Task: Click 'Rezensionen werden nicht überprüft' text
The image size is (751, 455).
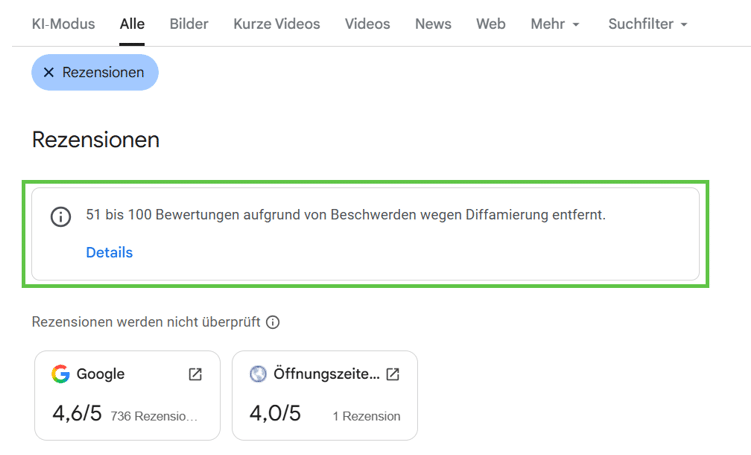Action: pos(146,322)
